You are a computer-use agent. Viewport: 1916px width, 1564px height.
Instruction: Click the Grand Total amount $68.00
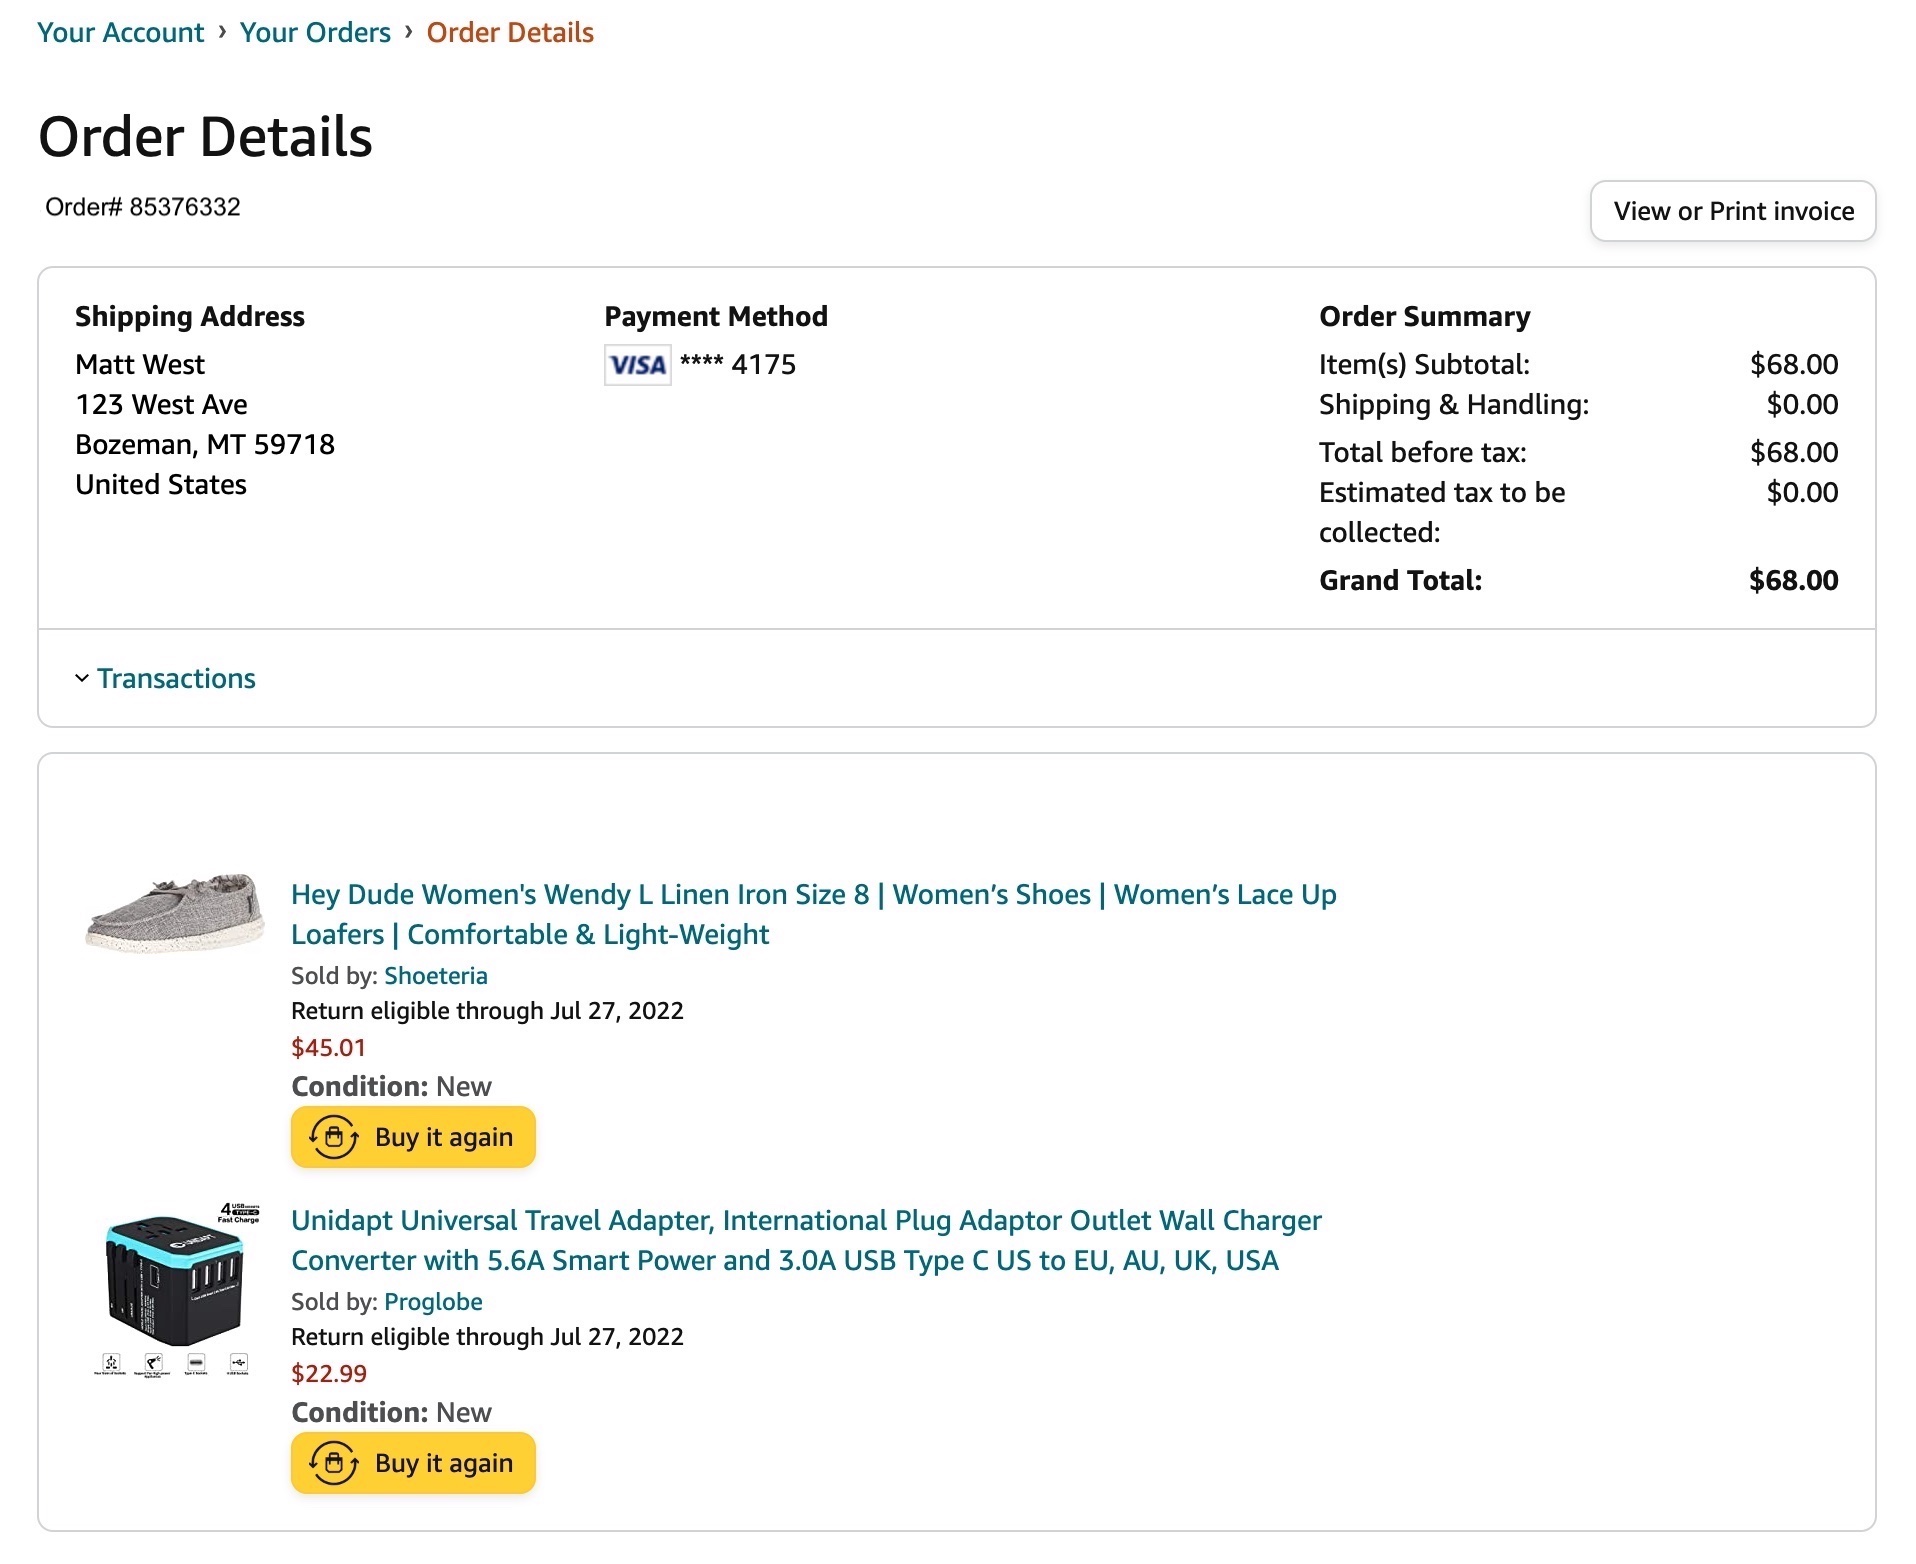pos(1792,580)
